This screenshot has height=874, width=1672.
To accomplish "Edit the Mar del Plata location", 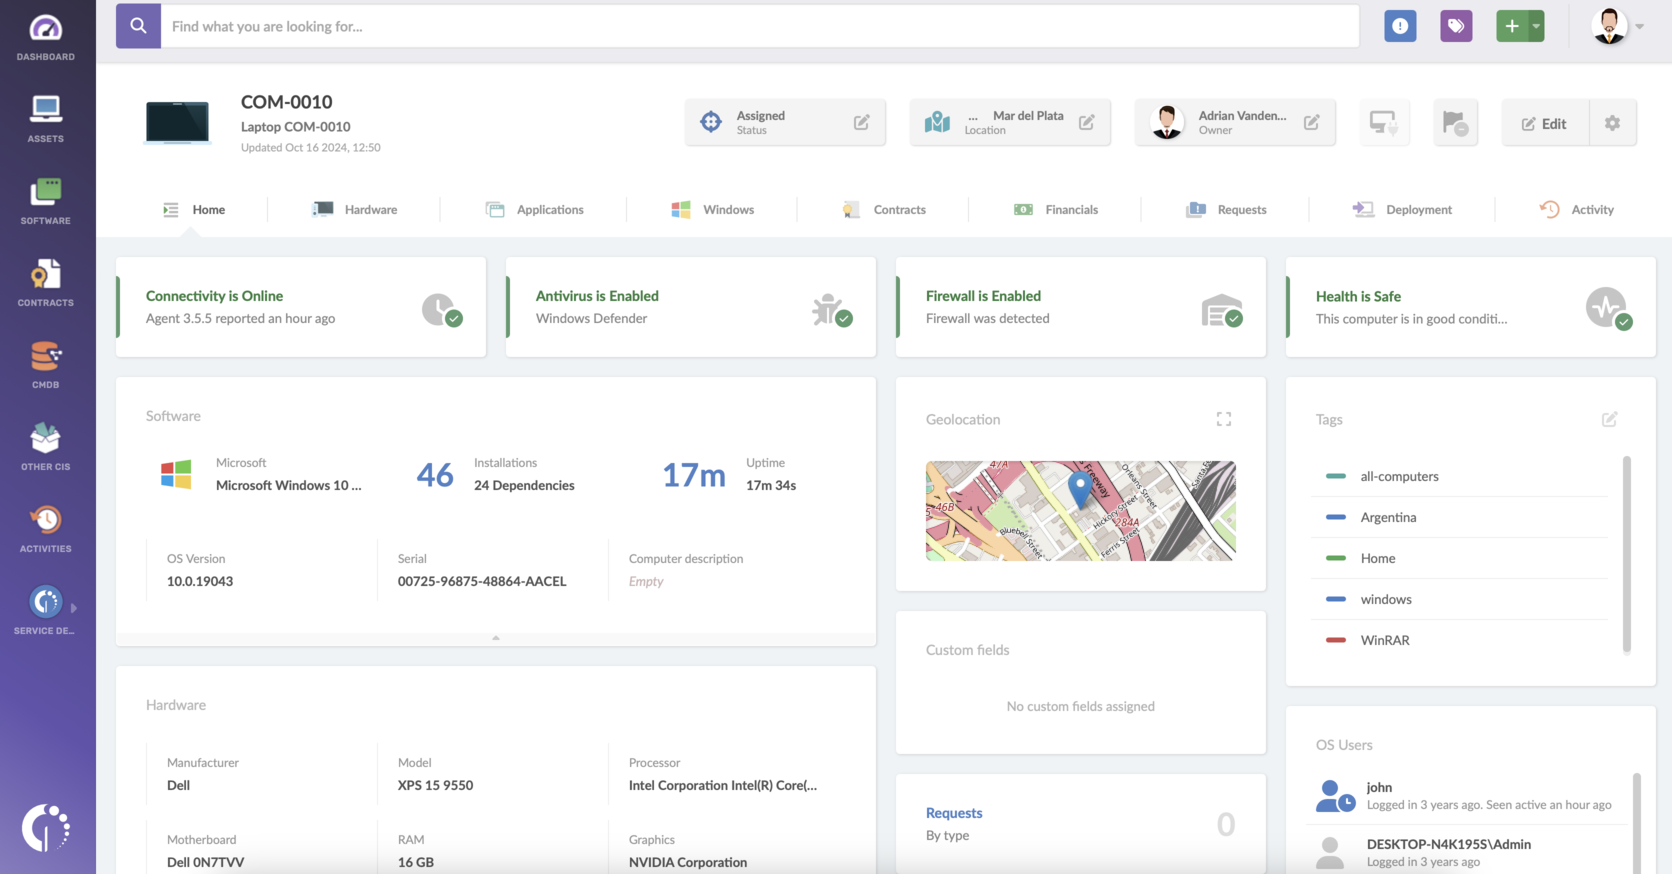I will [1086, 122].
